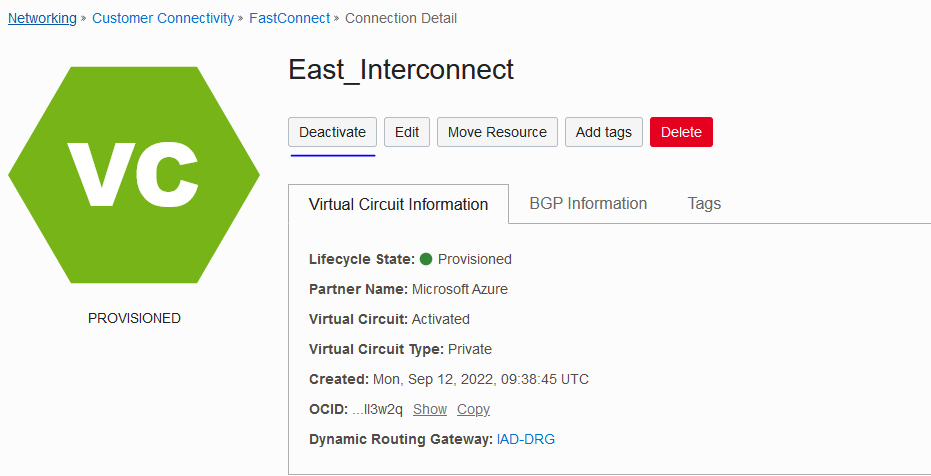Show the full OCID value
The width and height of the screenshot is (931, 476).
pos(430,409)
